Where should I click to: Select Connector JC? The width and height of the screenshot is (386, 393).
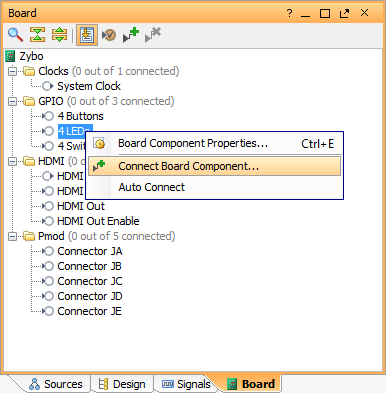click(x=90, y=281)
